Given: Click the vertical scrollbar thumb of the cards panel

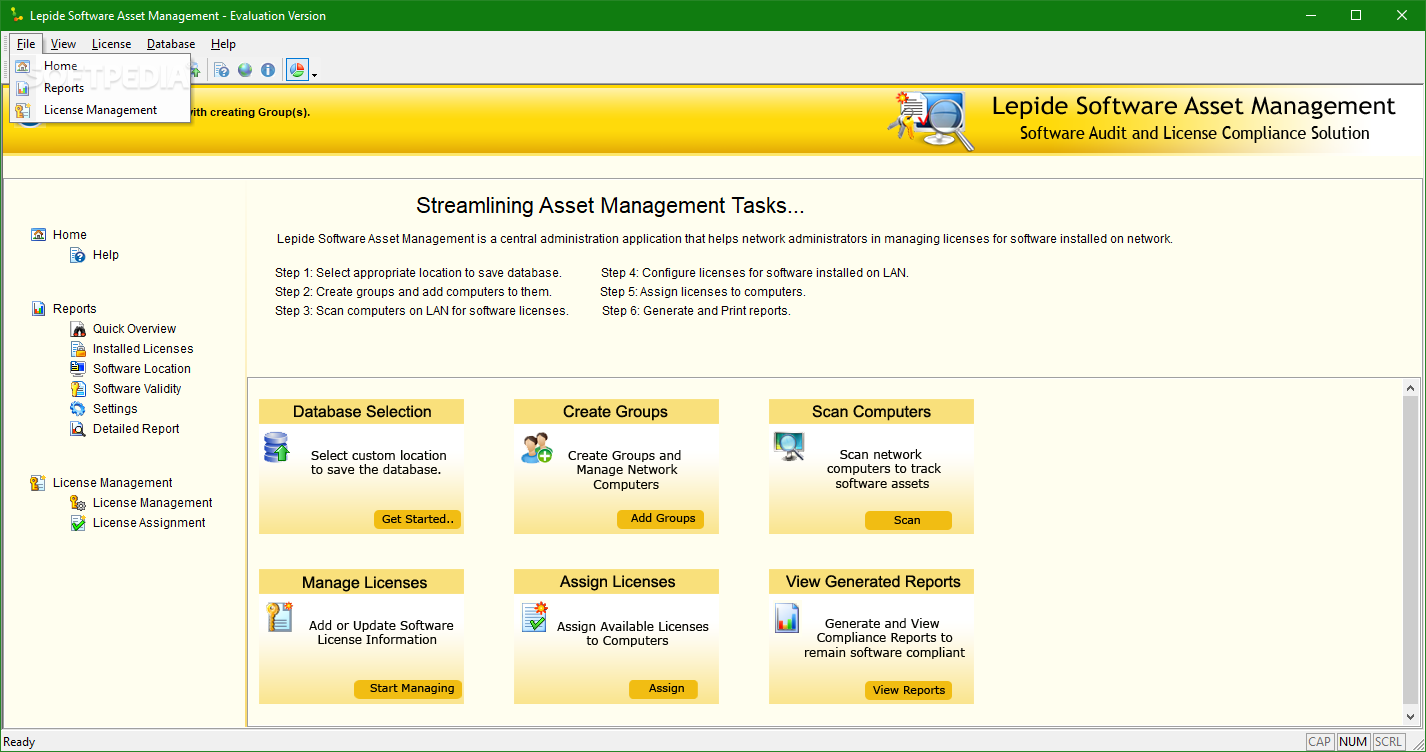Looking at the screenshot, I should 1411,550.
